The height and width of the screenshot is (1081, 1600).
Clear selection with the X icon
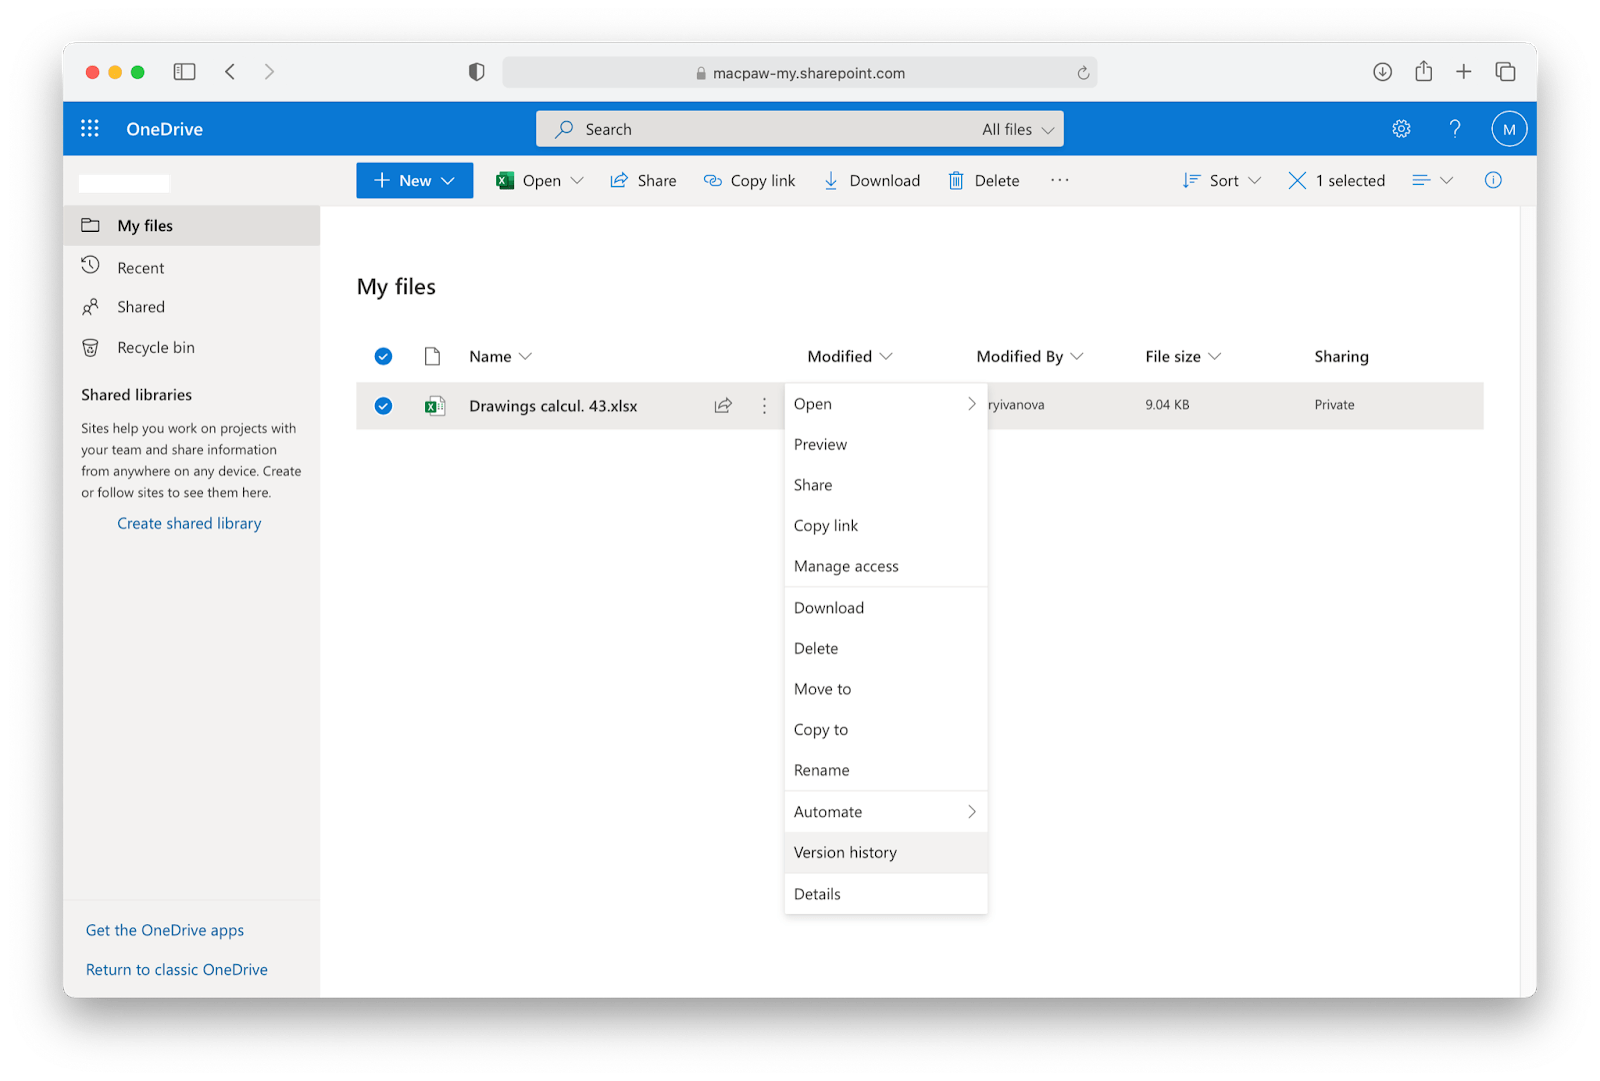pos(1297,180)
